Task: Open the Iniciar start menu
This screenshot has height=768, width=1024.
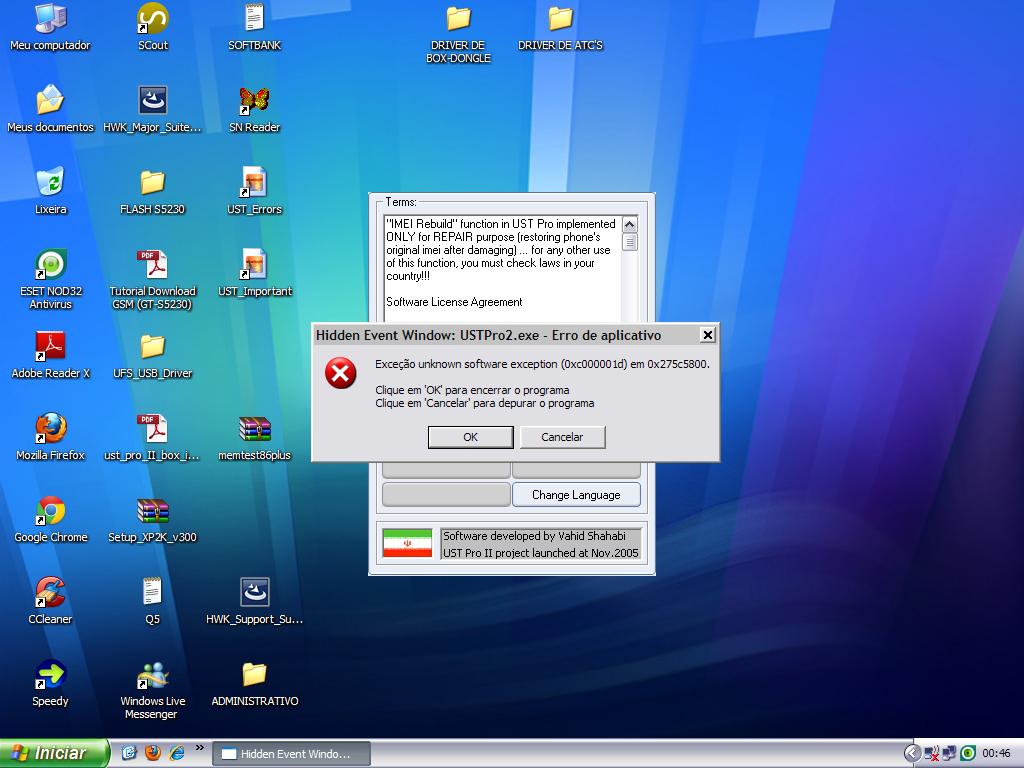Action: pos(54,753)
